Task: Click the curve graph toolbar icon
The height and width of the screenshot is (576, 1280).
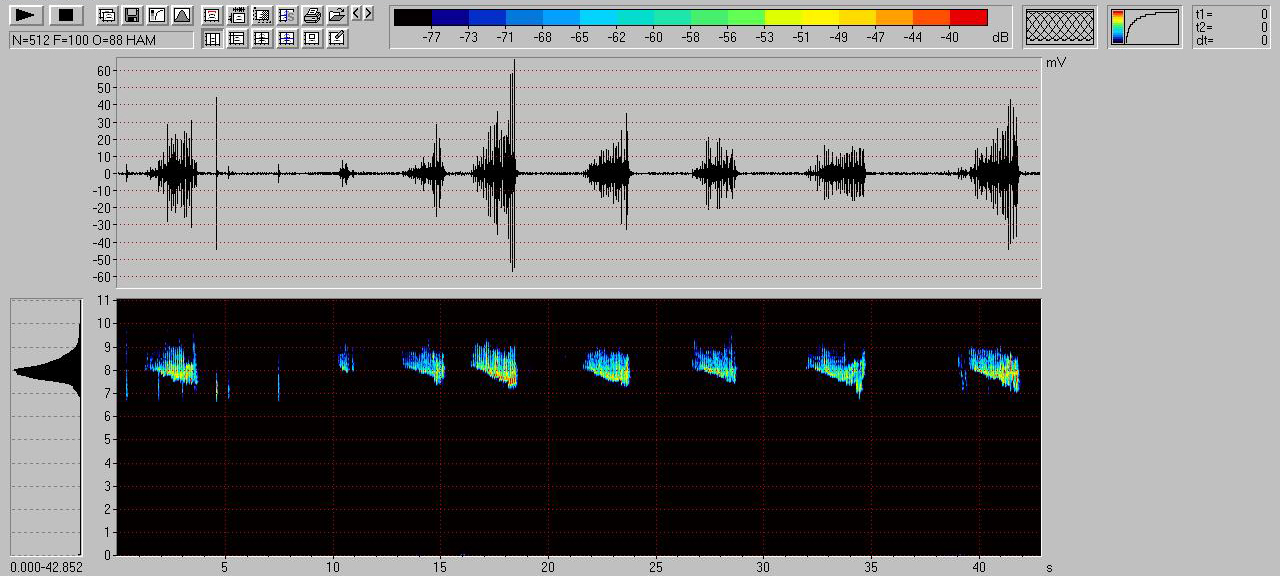Action: pyautogui.click(x=156, y=15)
